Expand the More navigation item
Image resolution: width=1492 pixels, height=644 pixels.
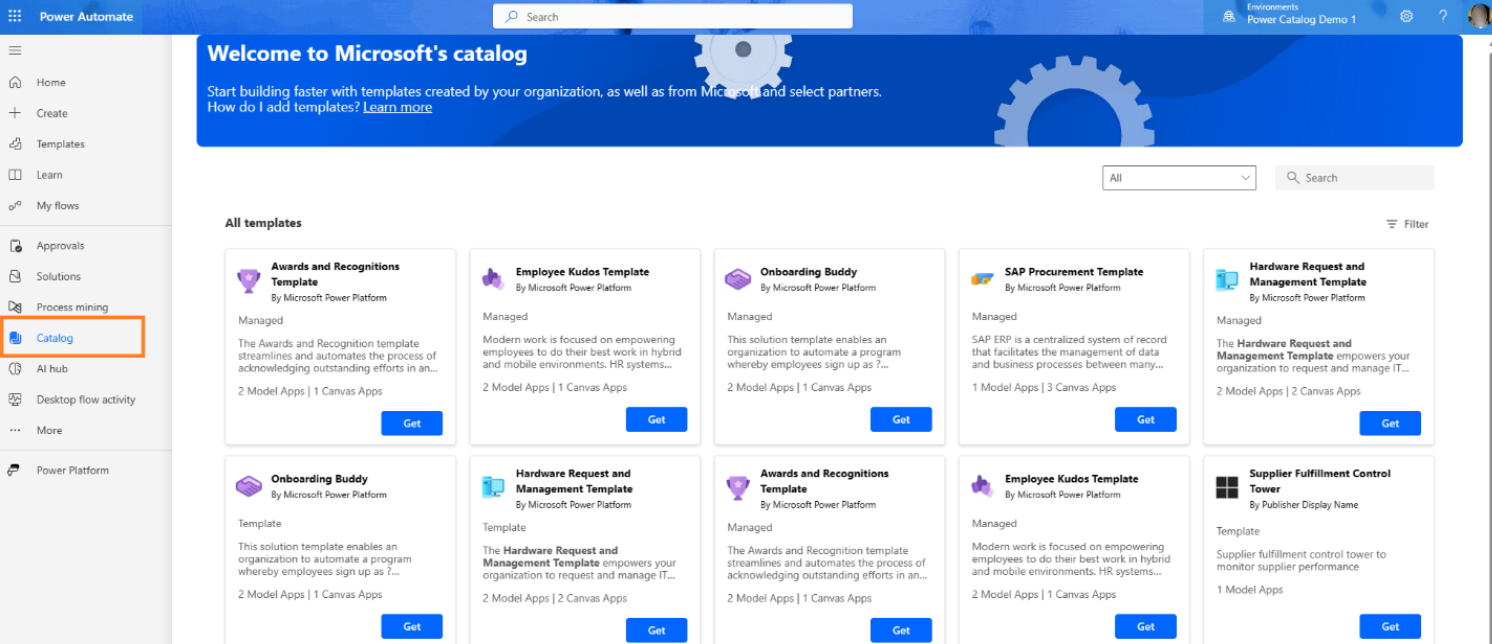49,431
